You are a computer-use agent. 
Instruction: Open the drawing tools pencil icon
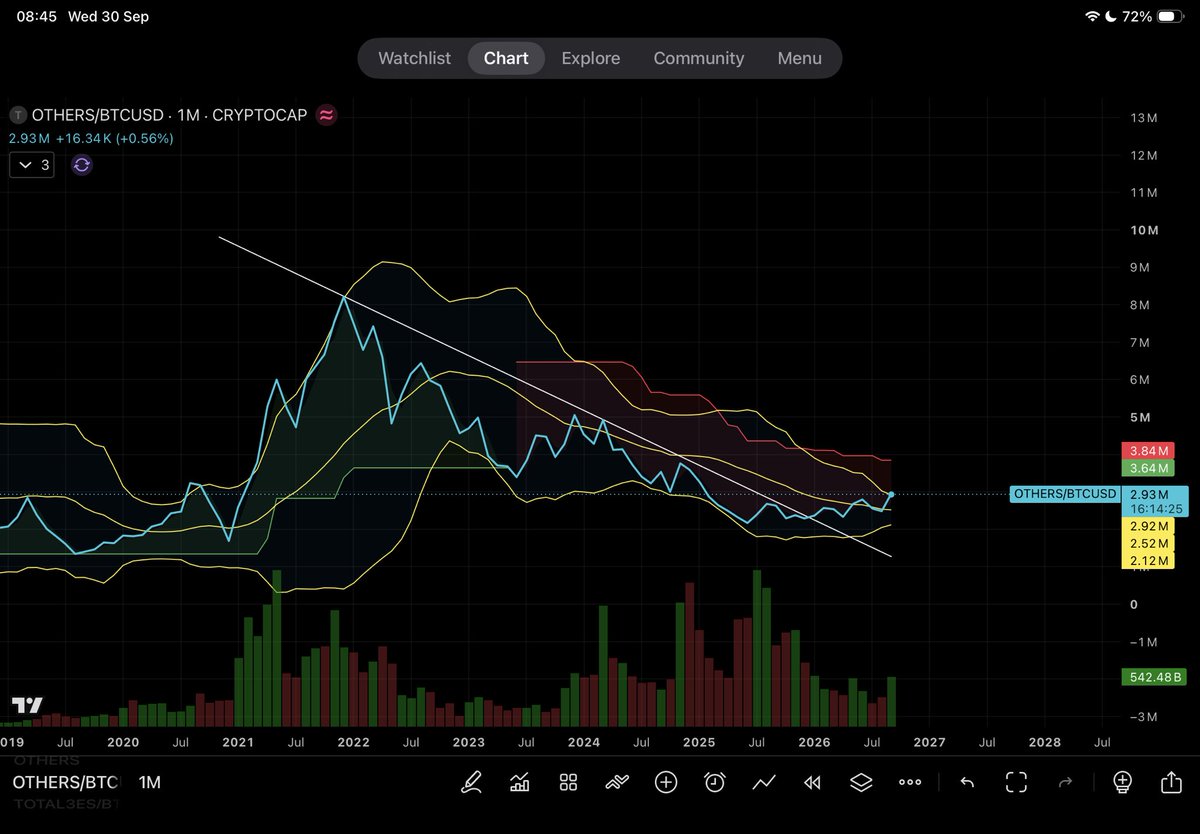[x=471, y=782]
